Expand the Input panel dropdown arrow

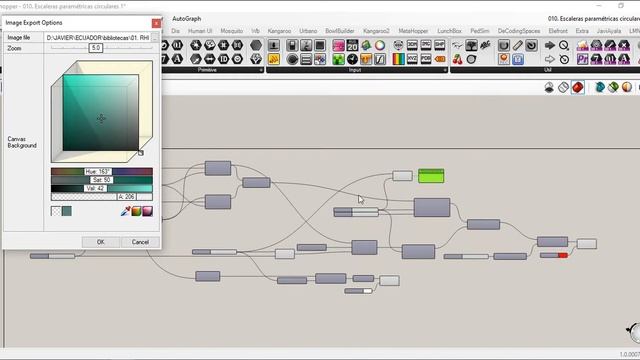pyautogui.click(x=444, y=70)
